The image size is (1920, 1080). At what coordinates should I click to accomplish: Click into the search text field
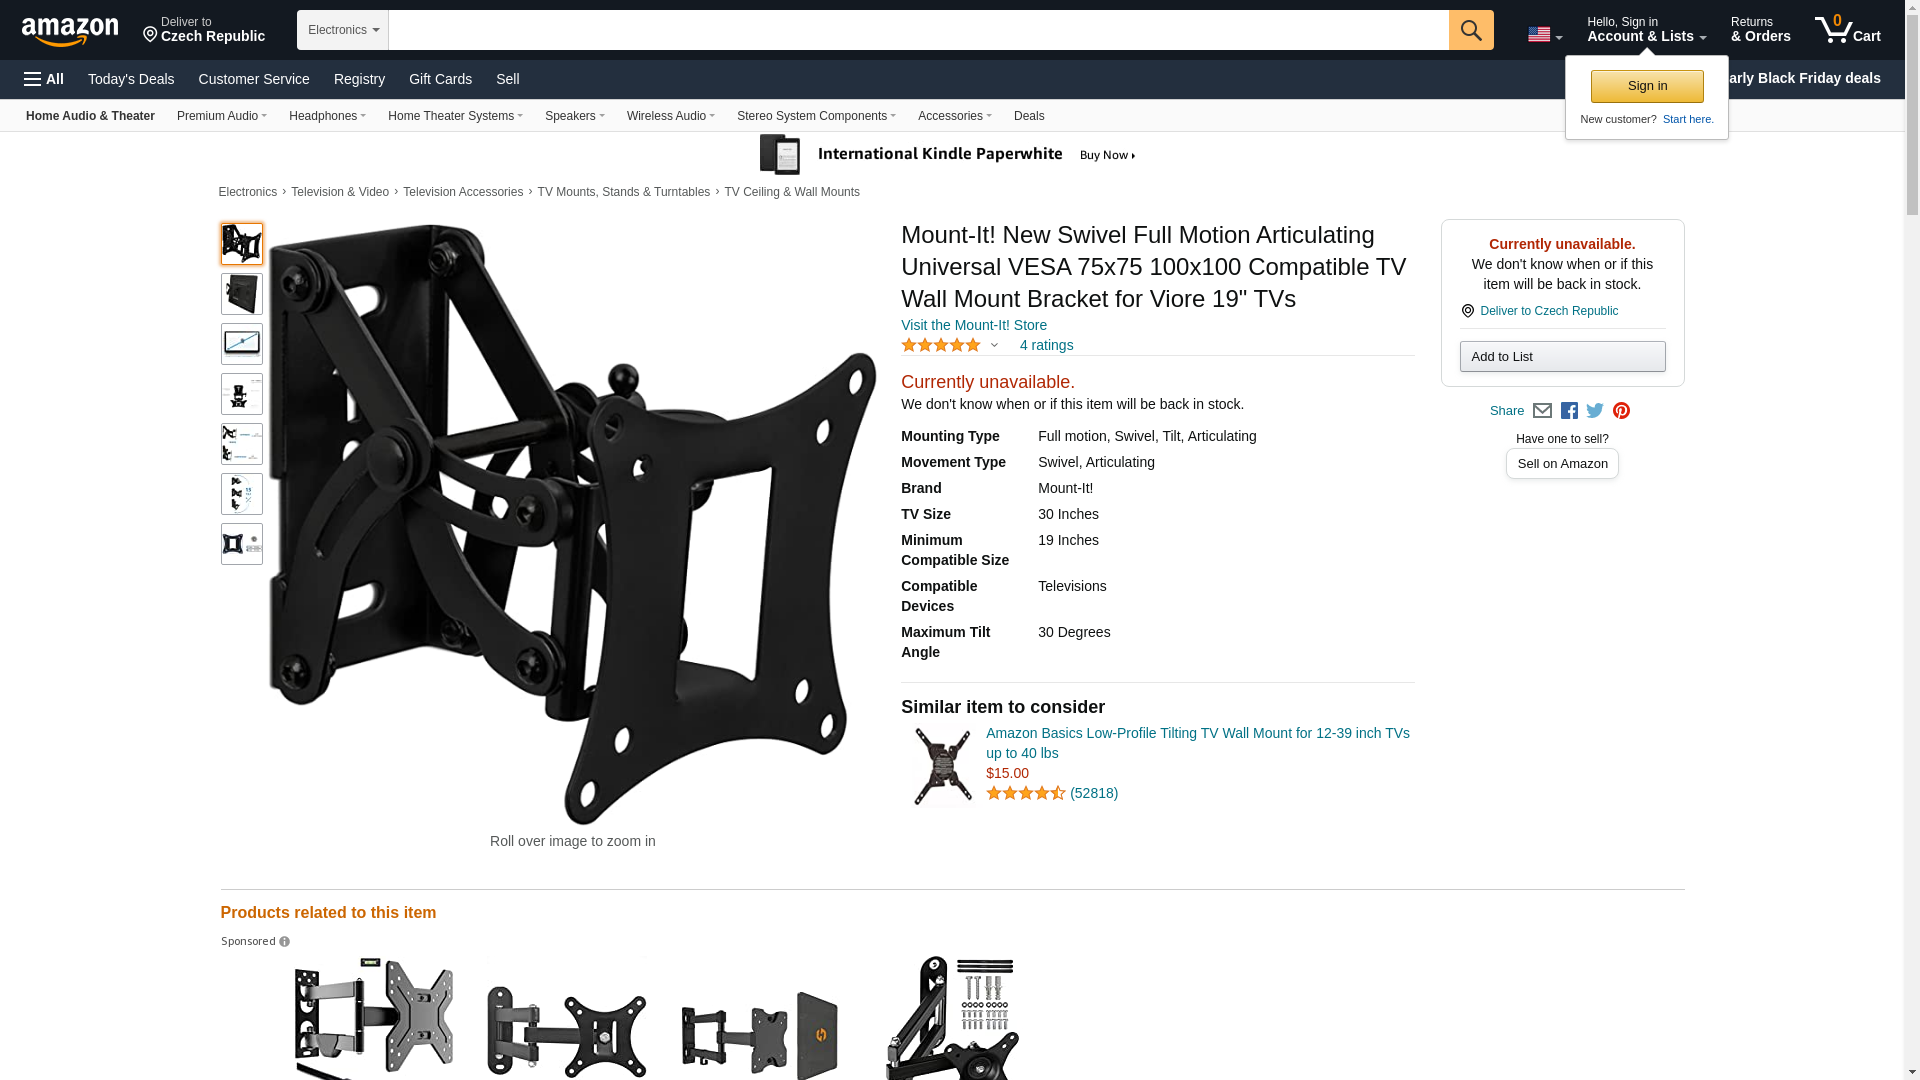[x=918, y=30]
